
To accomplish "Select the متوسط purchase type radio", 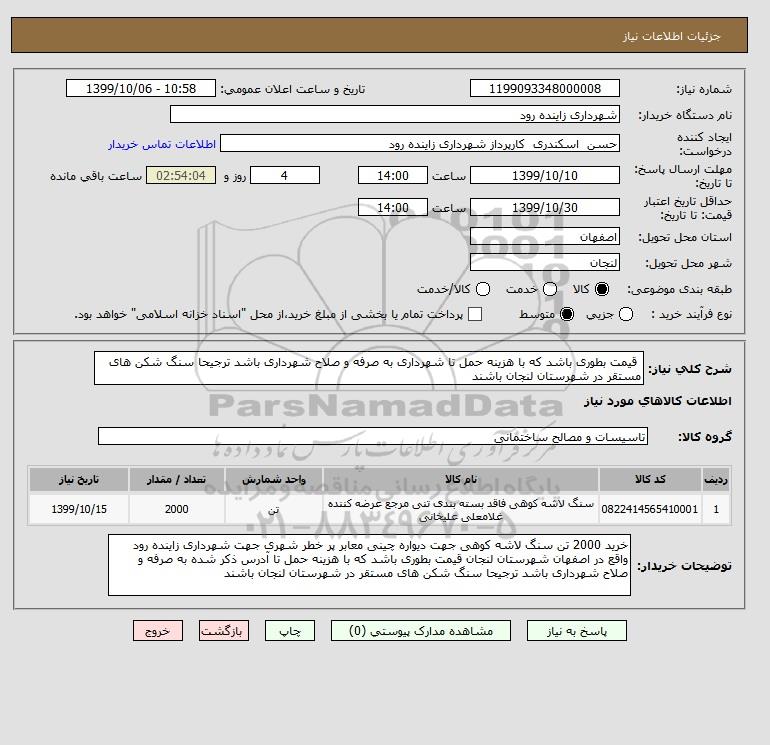I will click(567, 314).
